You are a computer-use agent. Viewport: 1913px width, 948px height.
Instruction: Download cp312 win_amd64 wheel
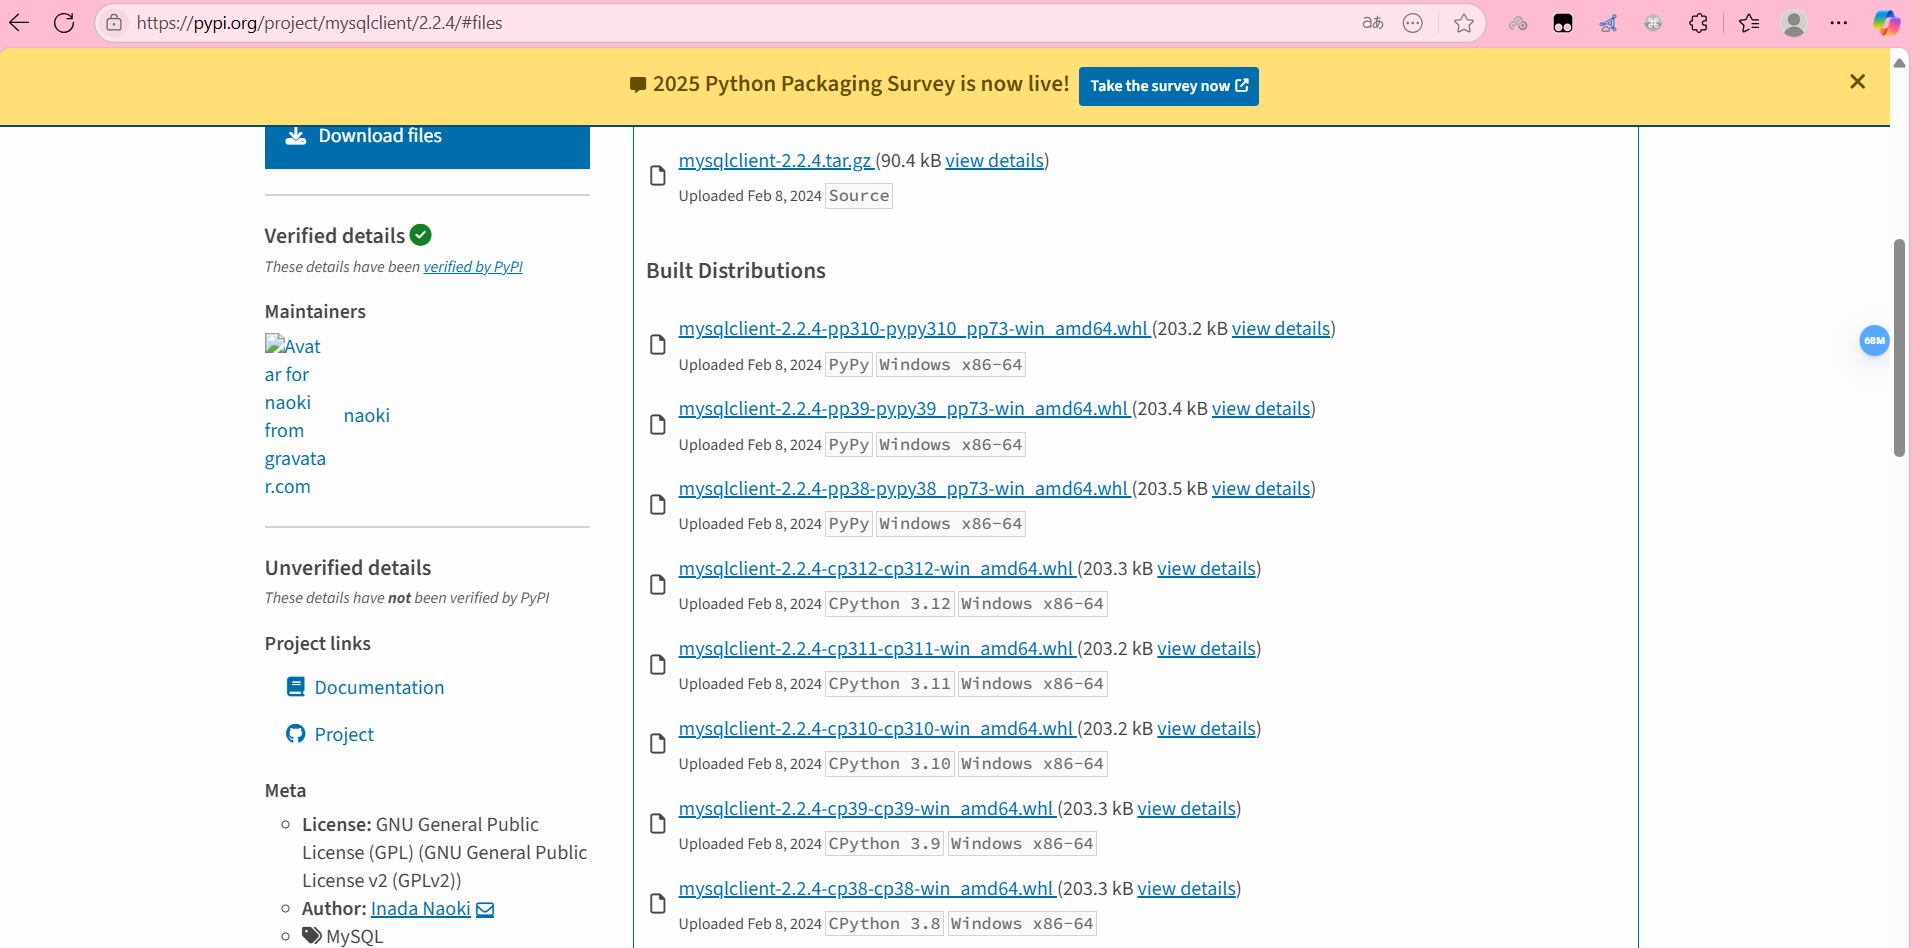click(x=876, y=569)
